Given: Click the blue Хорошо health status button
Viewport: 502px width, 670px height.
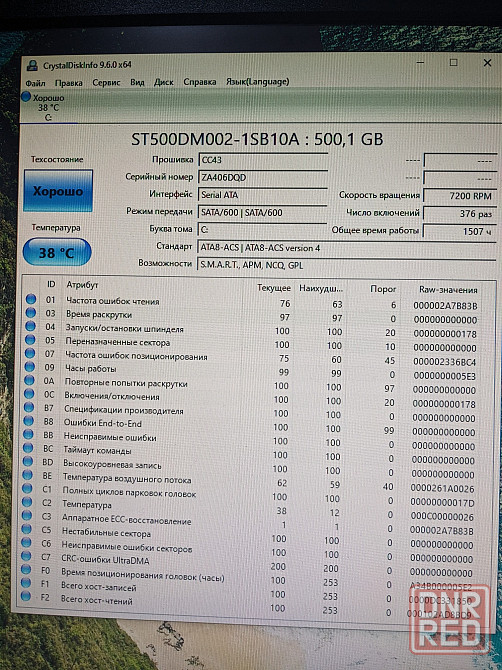Looking at the screenshot, I should 58,191.
